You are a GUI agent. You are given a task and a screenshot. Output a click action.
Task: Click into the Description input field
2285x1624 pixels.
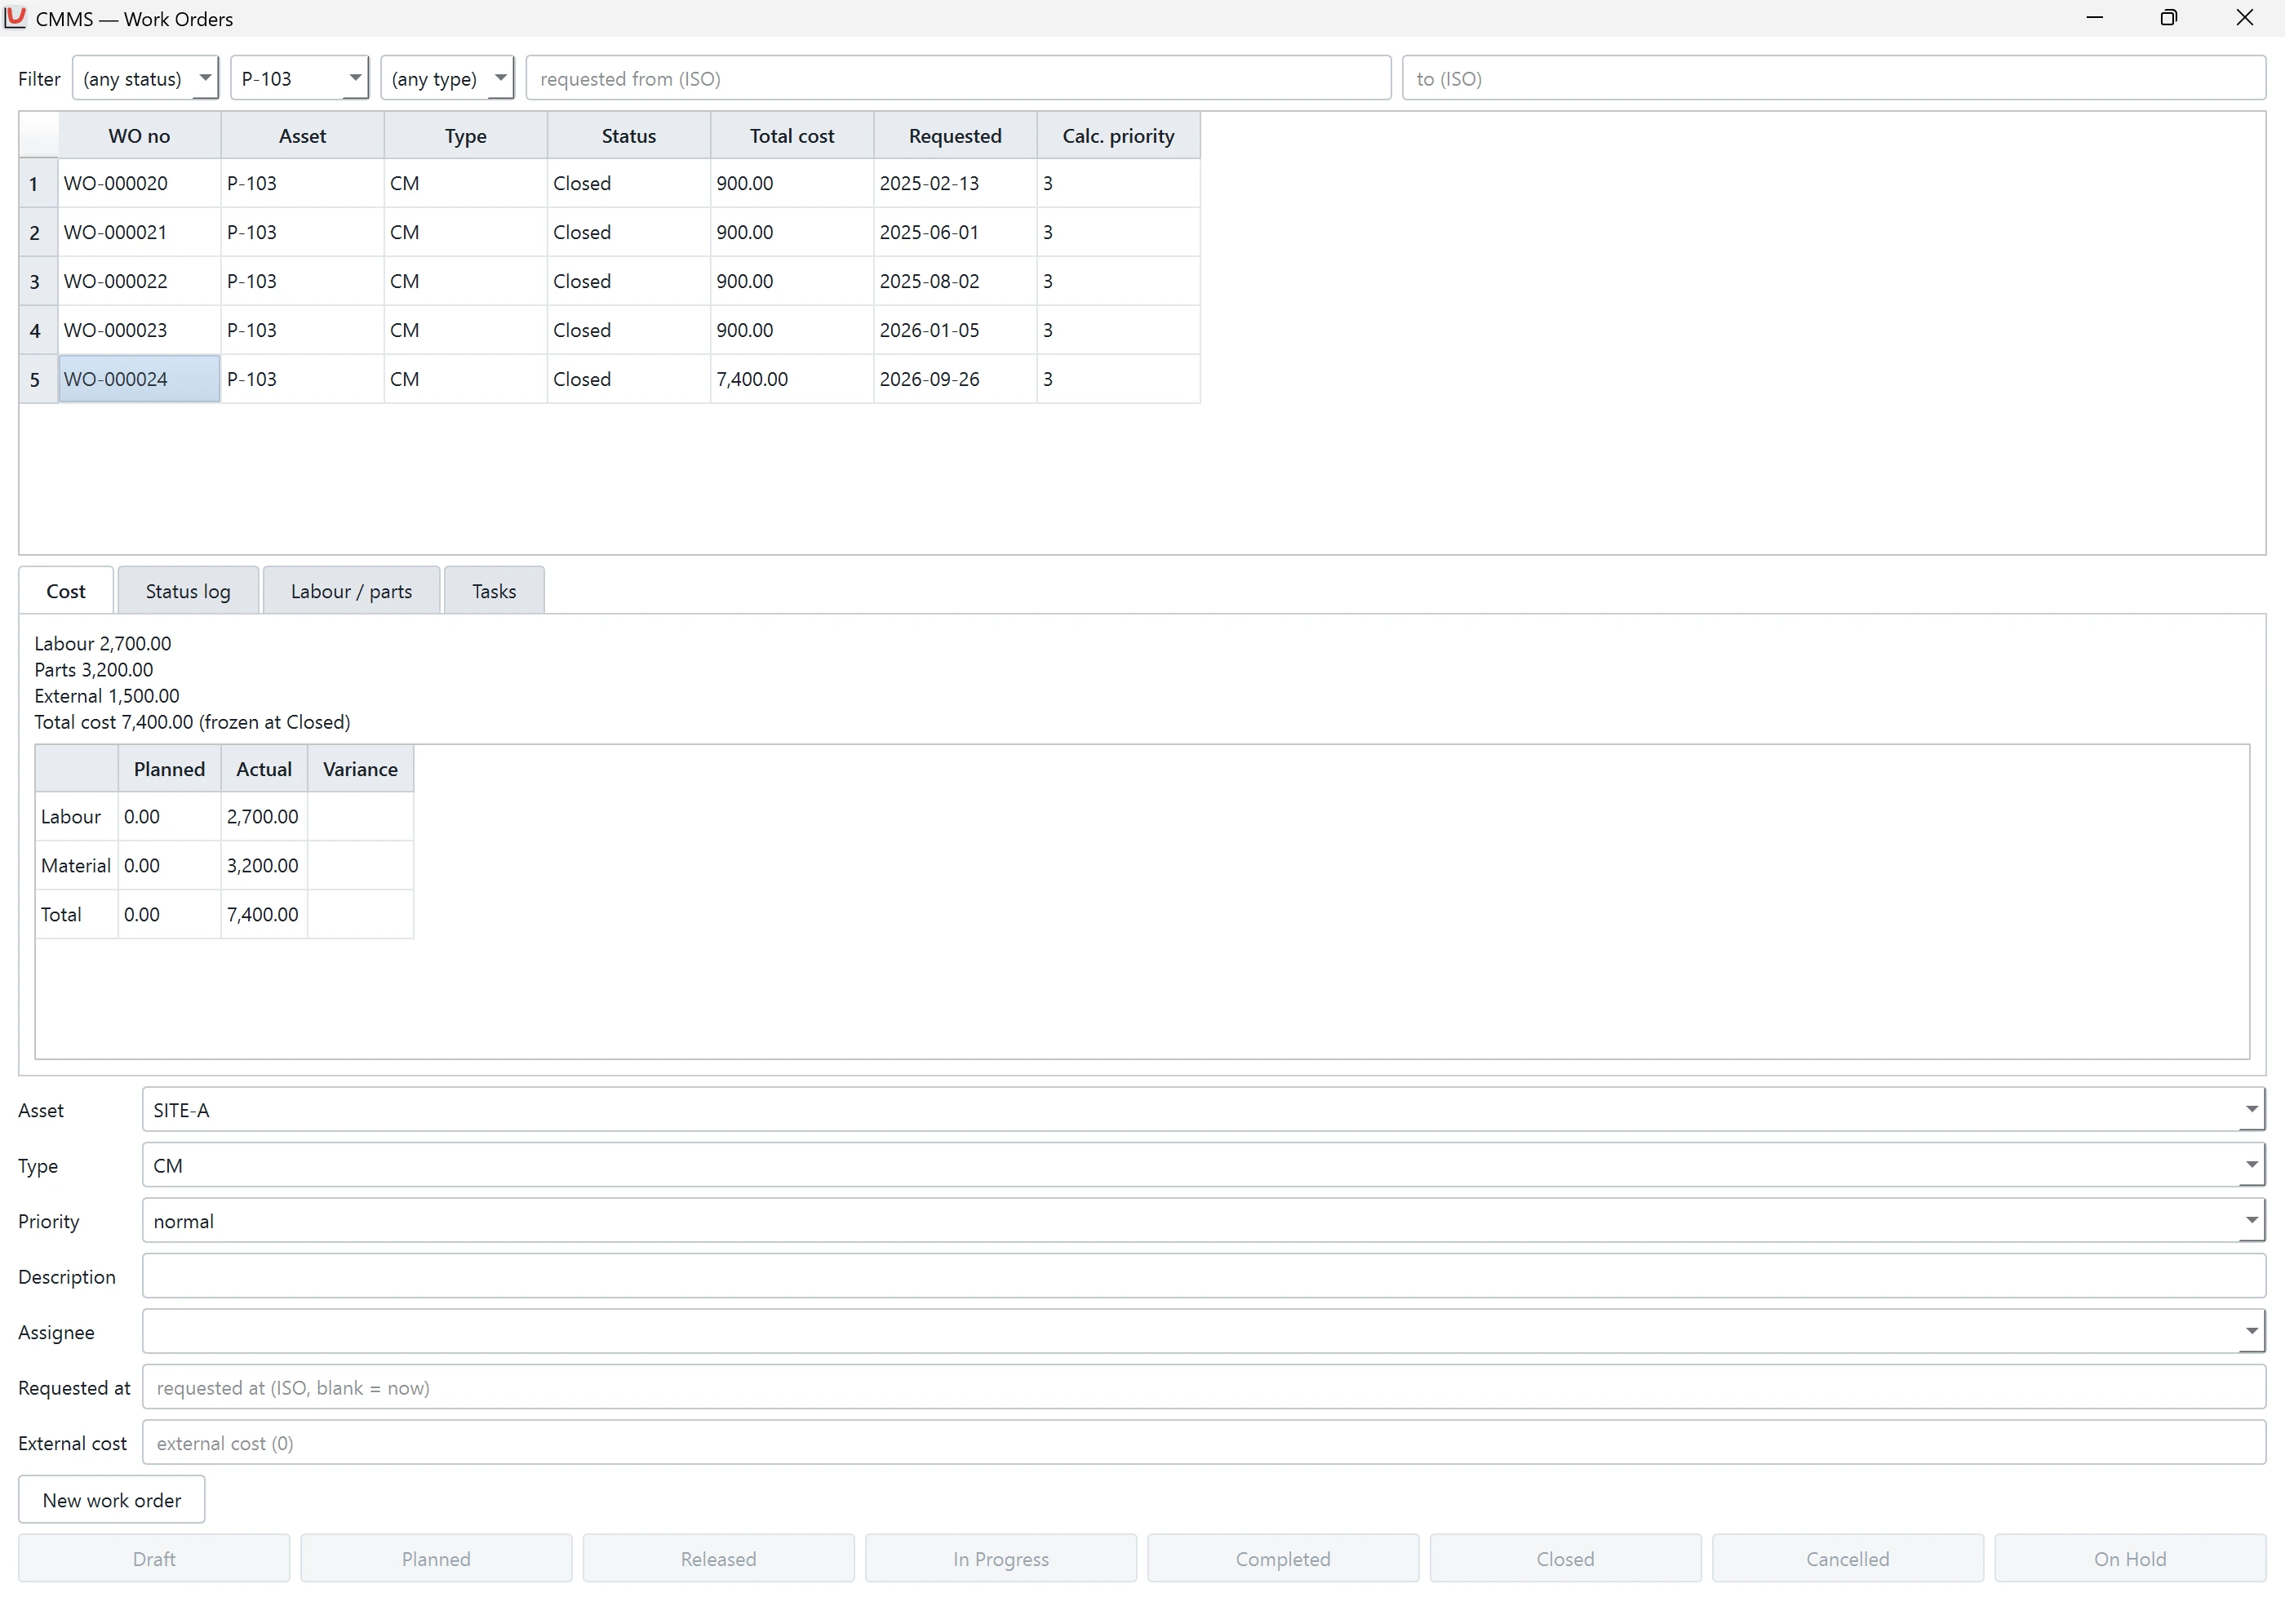(1203, 1276)
